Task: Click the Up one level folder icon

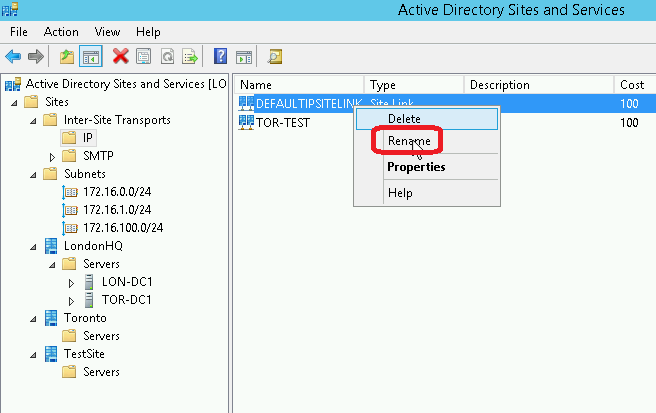Action: (67, 56)
